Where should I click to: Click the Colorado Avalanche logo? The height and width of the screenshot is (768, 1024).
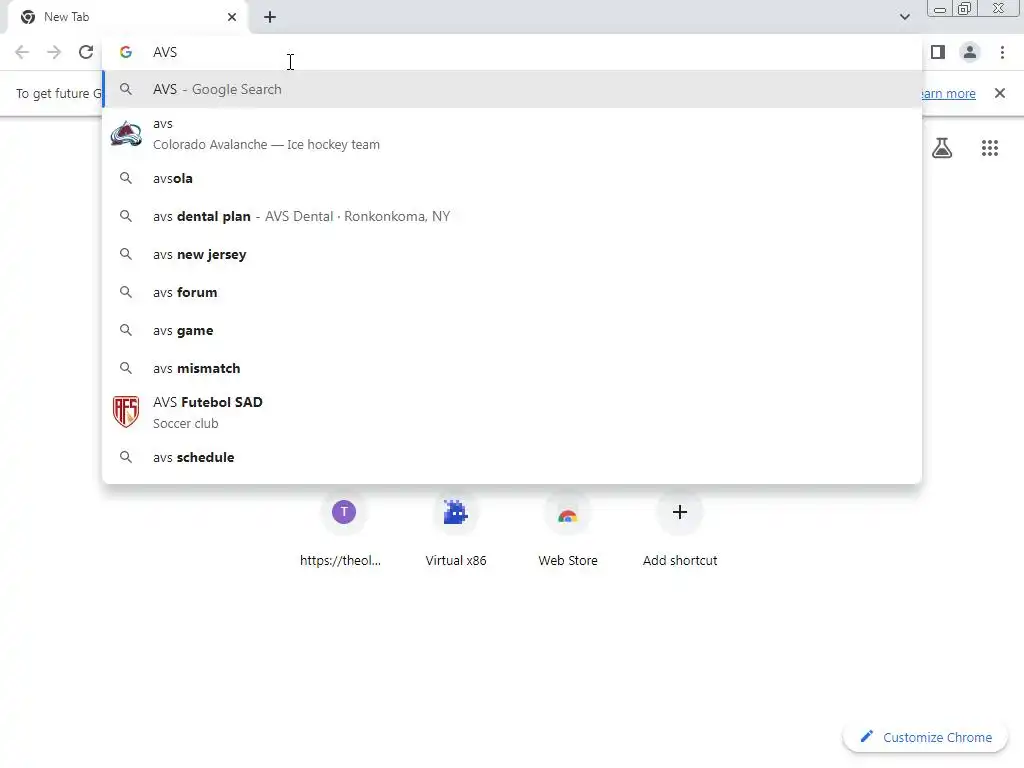(126, 134)
